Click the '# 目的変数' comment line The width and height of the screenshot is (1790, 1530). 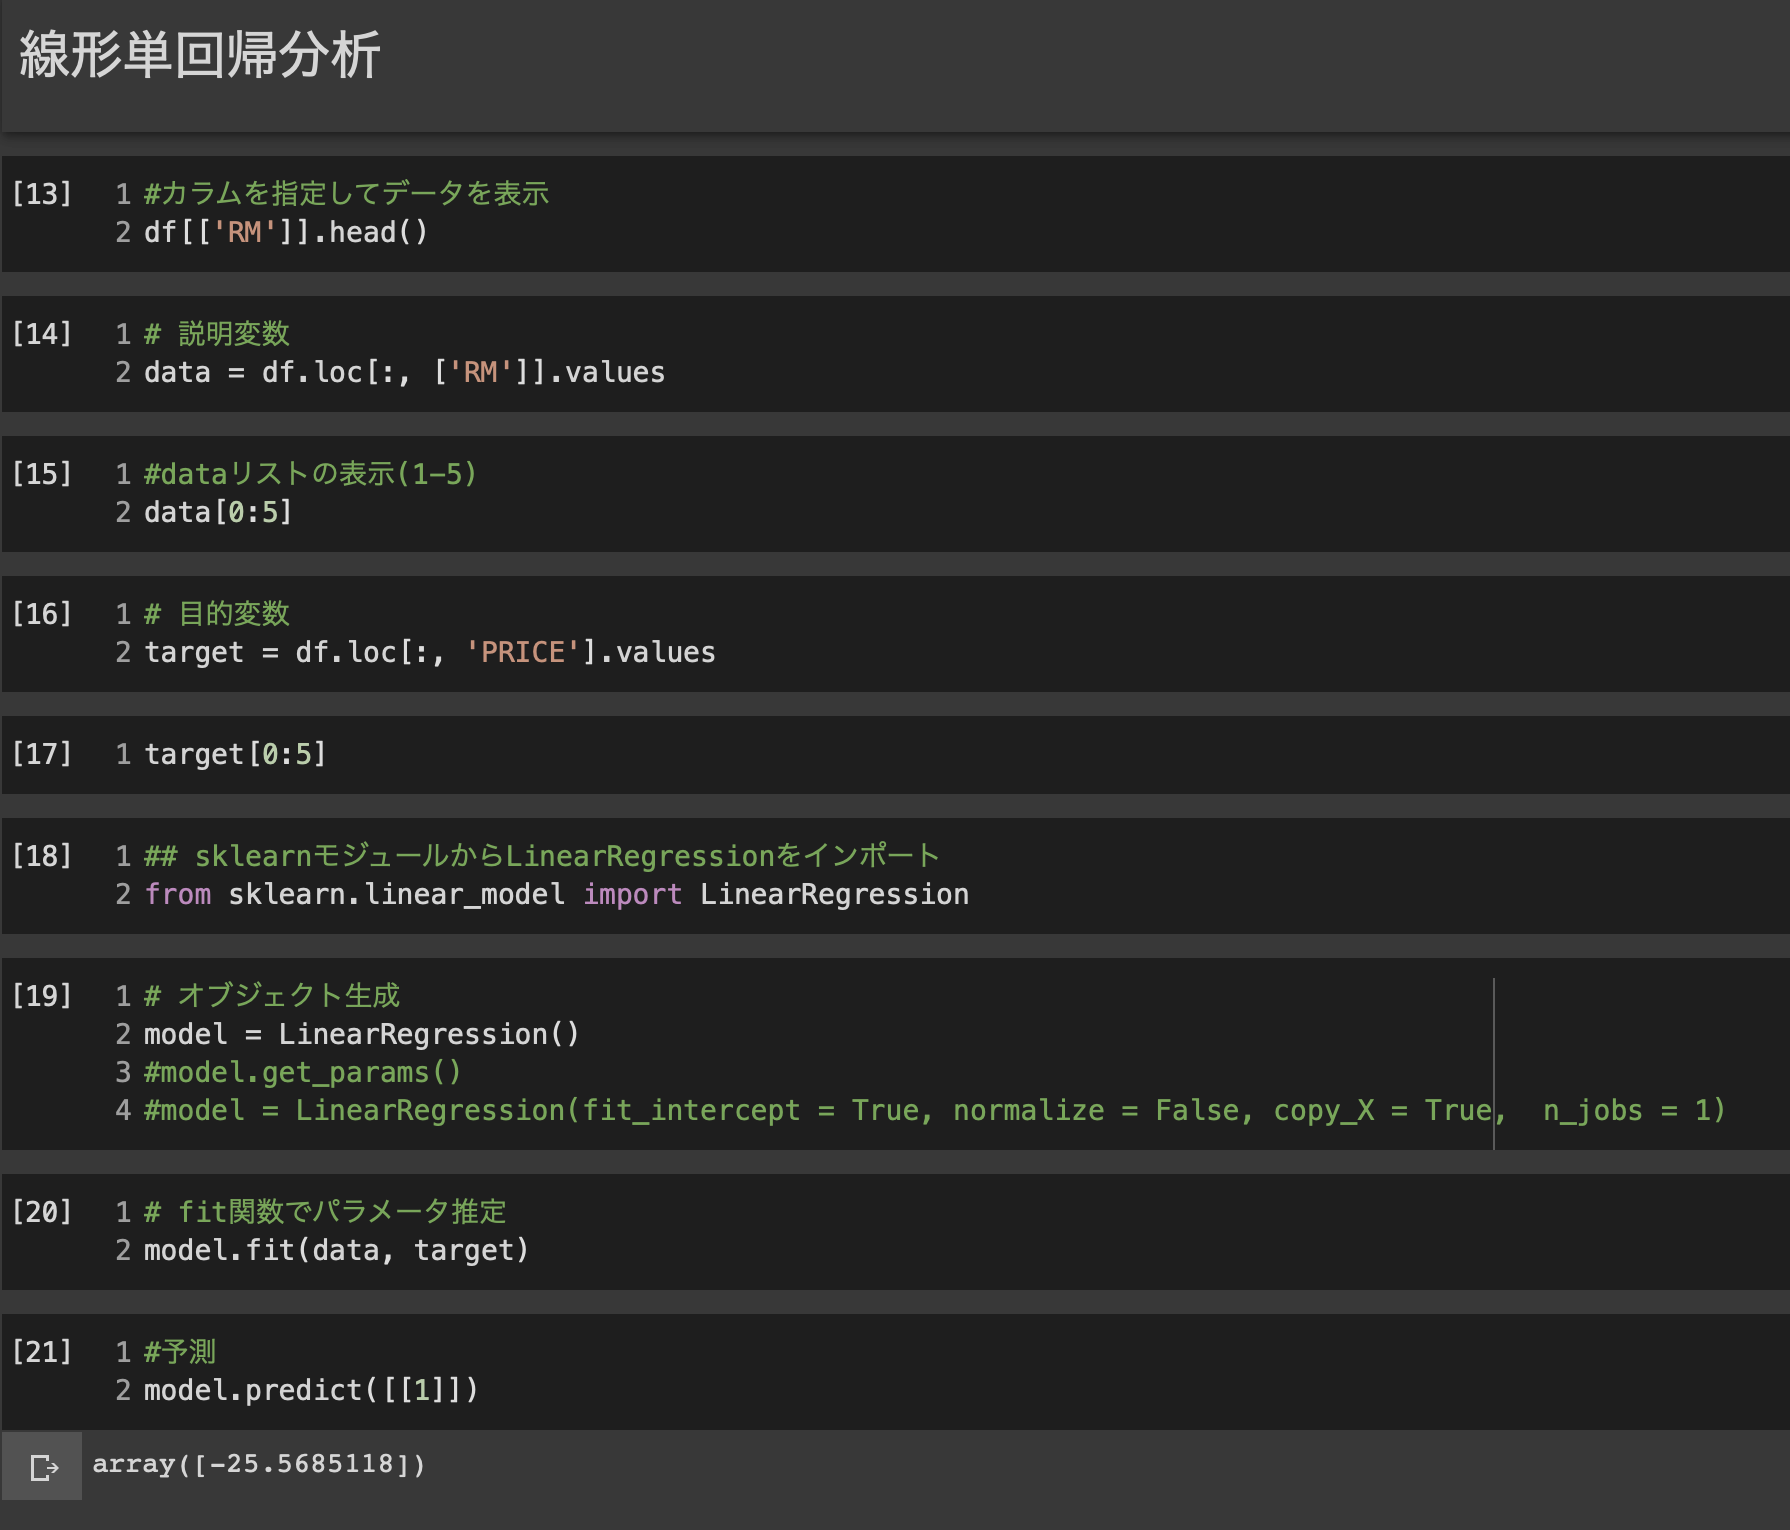[x=217, y=613]
